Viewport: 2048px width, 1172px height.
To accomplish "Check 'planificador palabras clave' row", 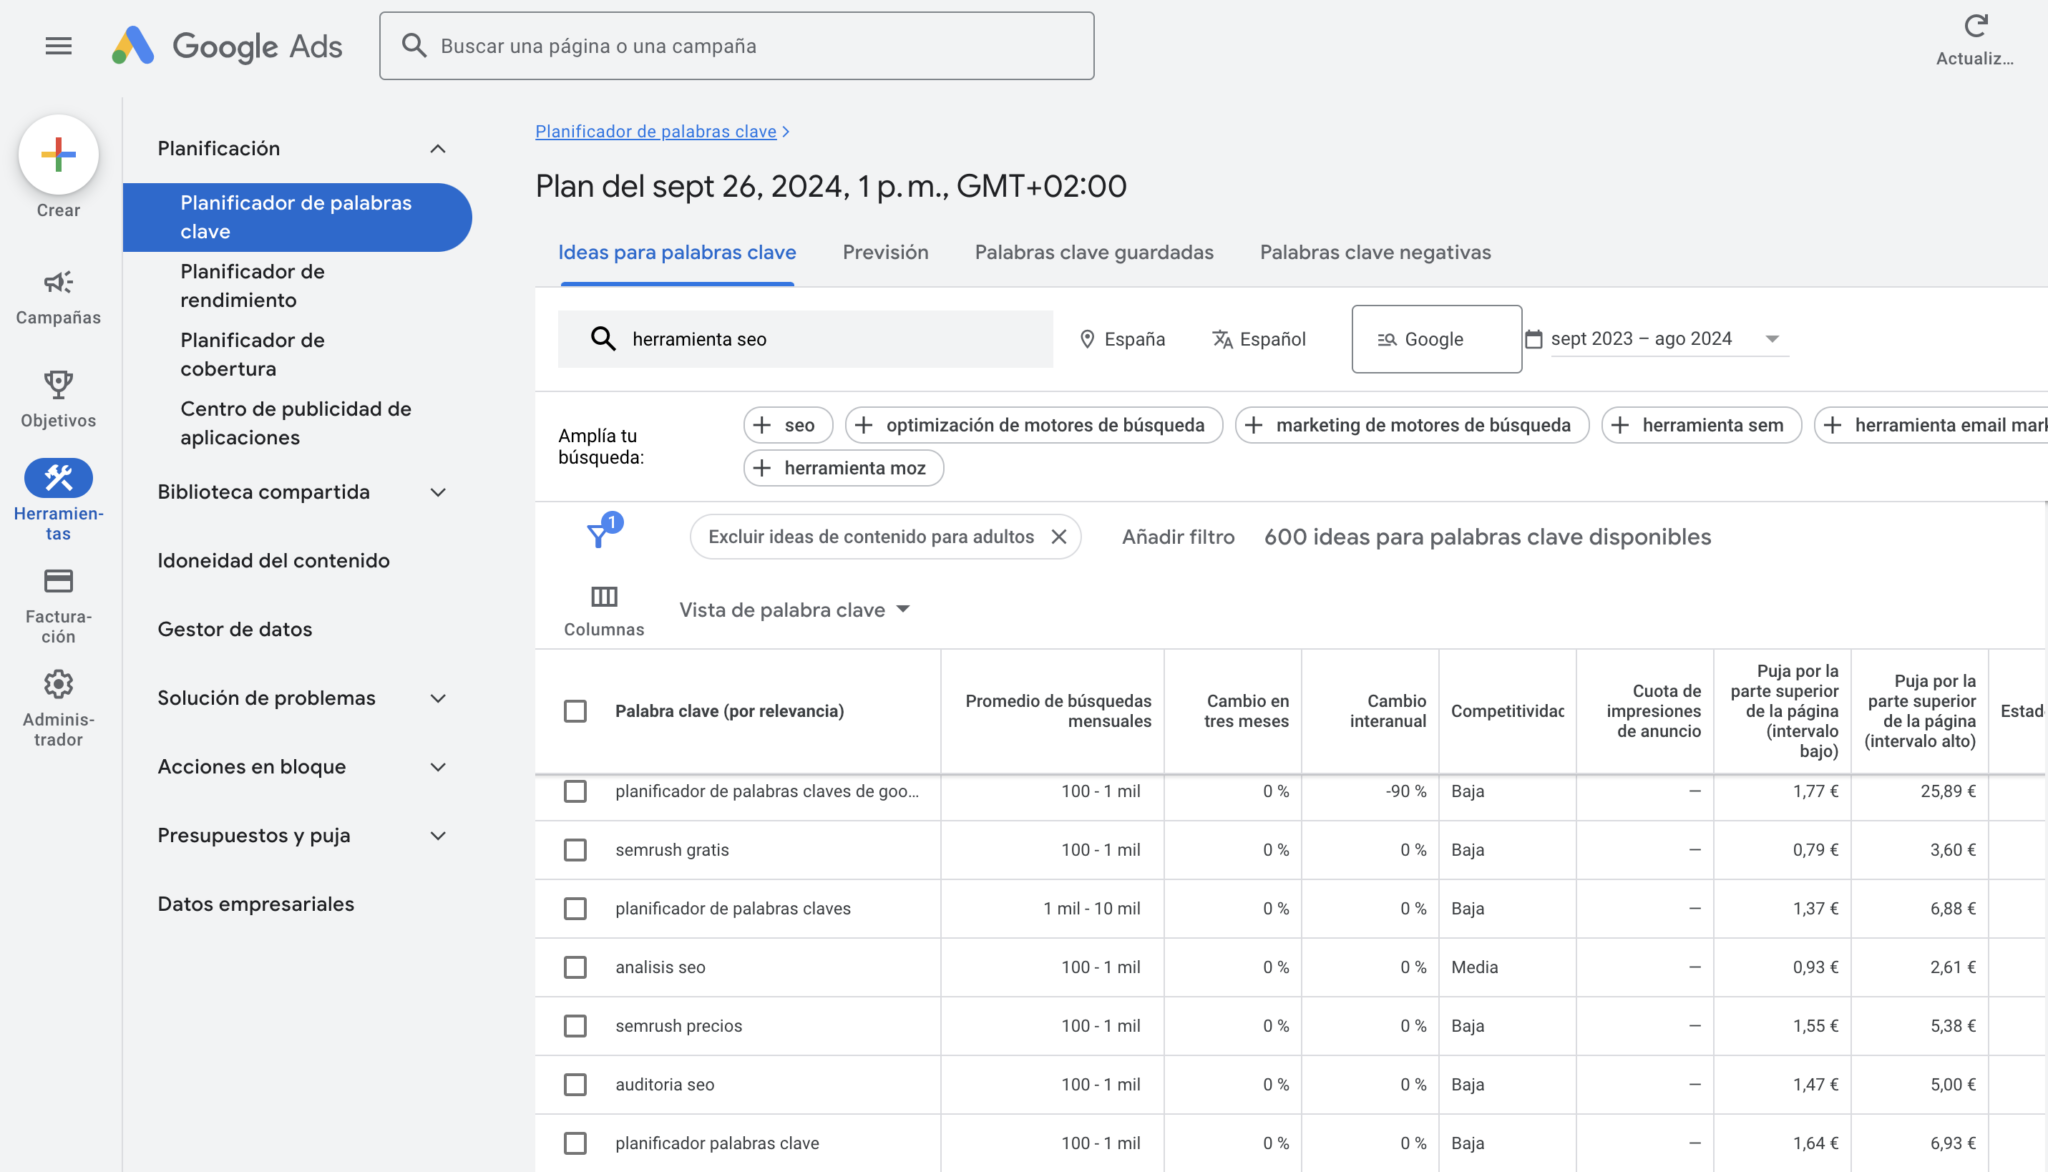I will point(575,1143).
